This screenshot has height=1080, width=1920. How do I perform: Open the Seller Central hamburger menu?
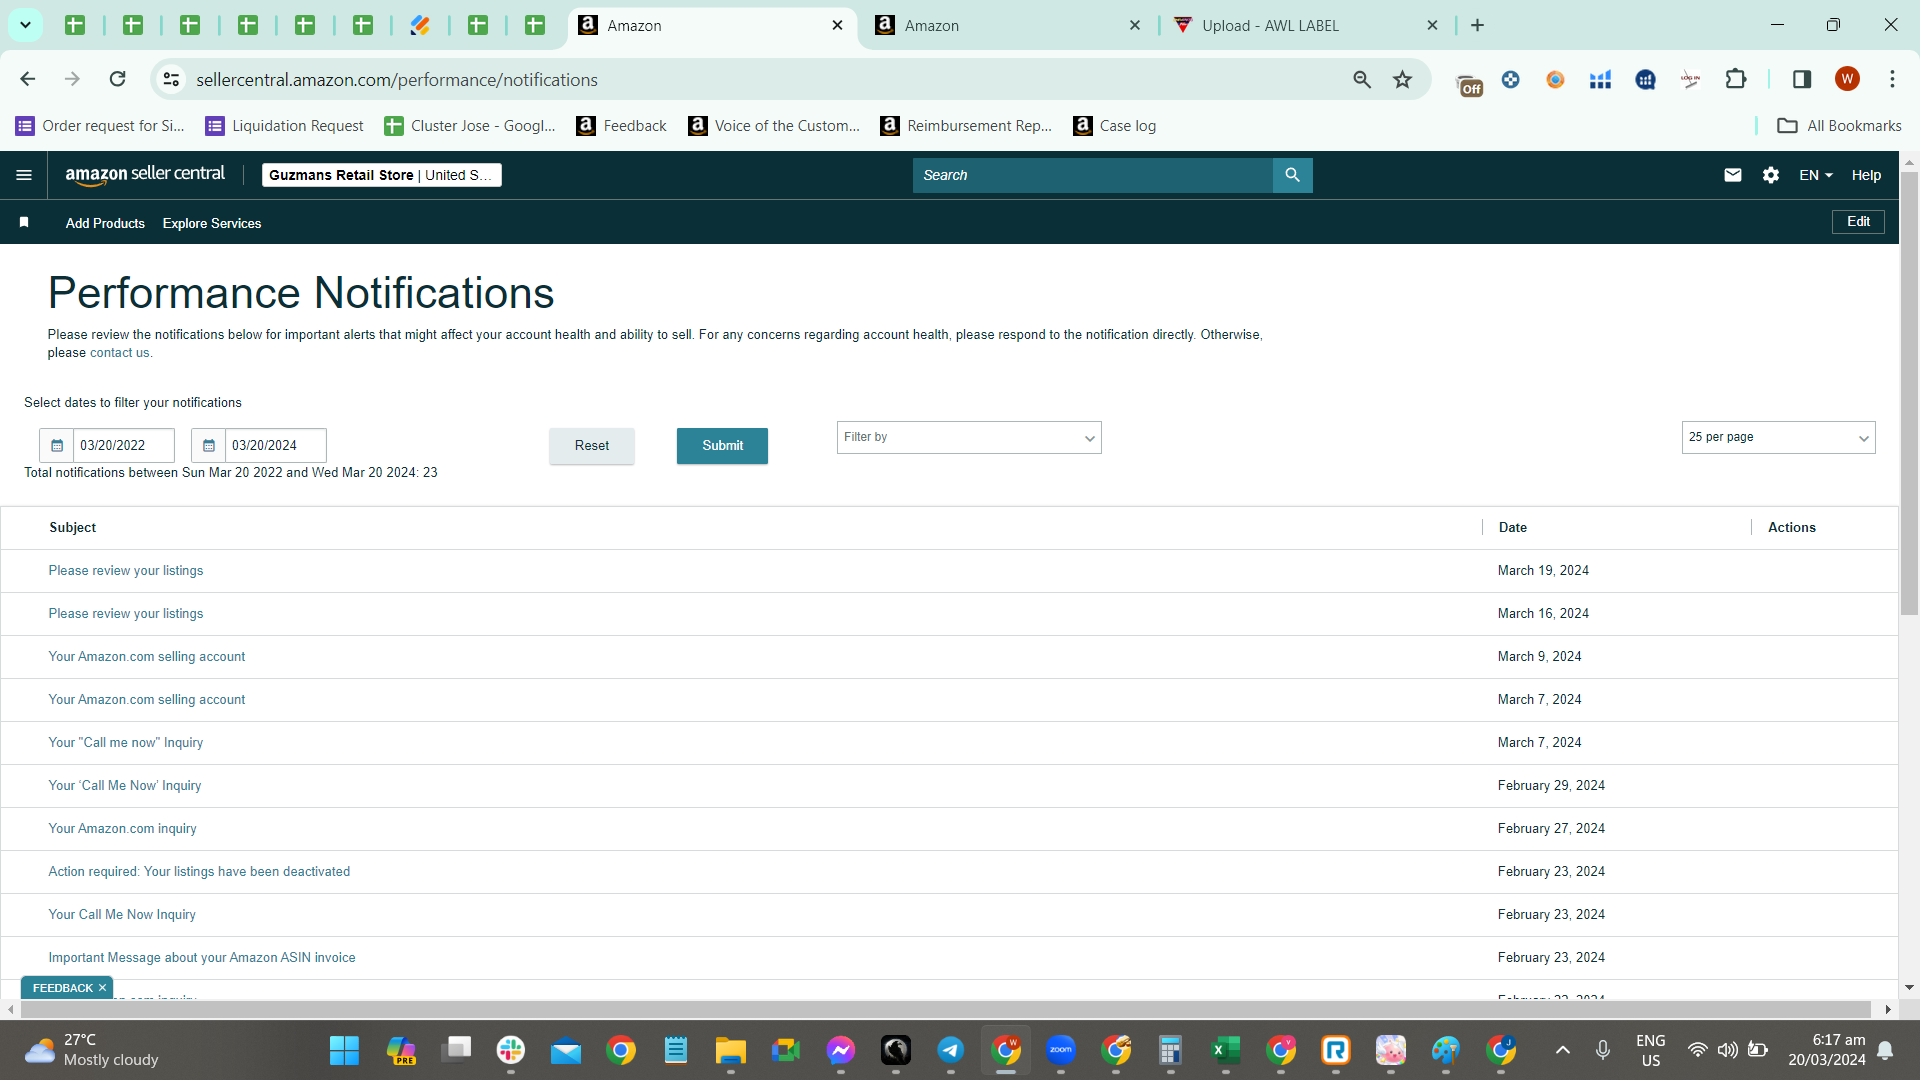click(24, 175)
